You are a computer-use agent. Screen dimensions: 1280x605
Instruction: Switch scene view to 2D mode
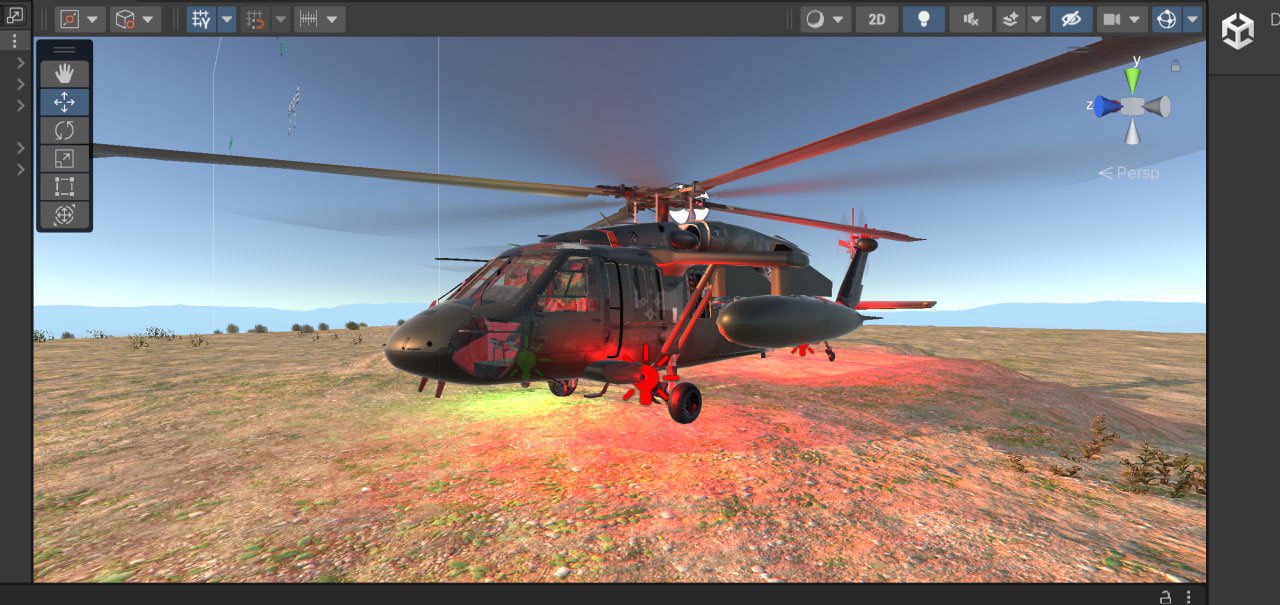[876, 19]
